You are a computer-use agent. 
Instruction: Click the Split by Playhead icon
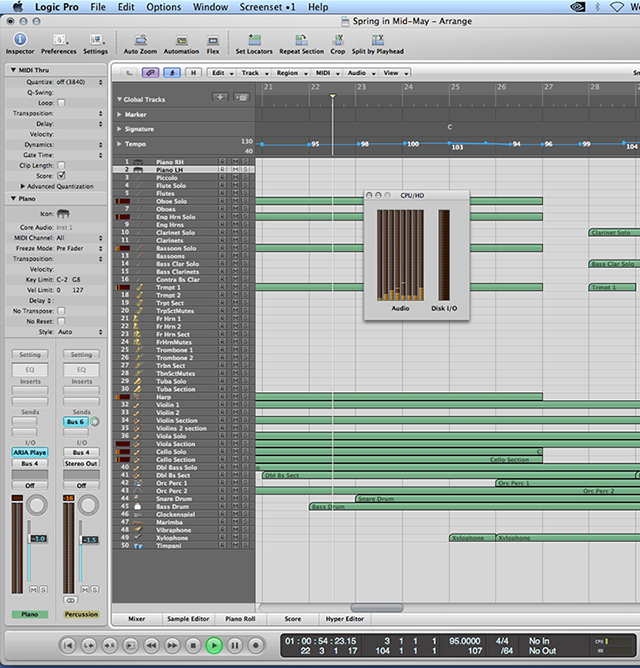click(378, 43)
